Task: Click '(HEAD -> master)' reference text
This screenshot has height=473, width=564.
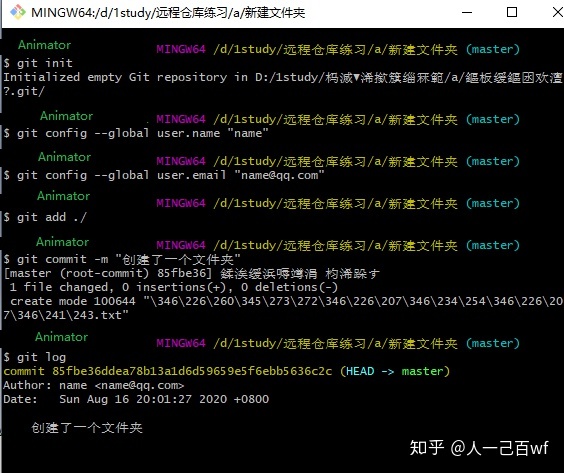Action: [x=395, y=372]
